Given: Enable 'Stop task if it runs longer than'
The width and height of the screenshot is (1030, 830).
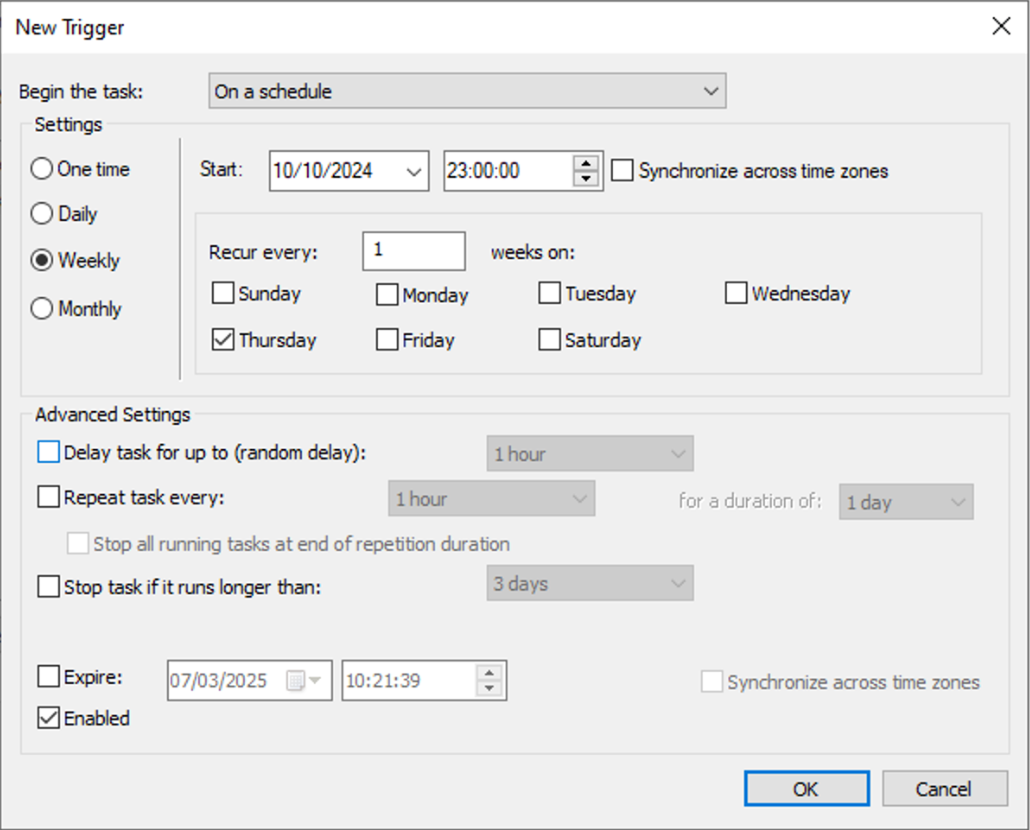Looking at the screenshot, I should tap(49, 587).
